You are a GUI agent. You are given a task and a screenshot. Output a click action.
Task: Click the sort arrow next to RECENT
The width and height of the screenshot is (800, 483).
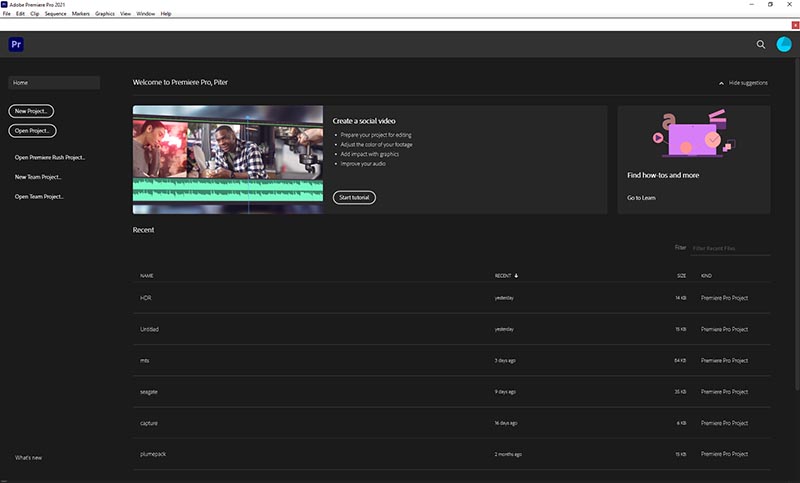pos(516,275)
